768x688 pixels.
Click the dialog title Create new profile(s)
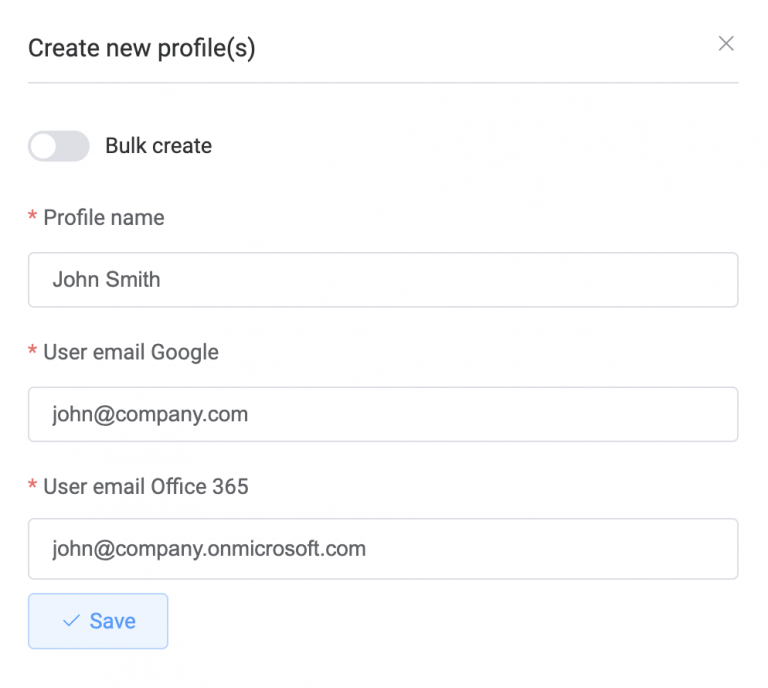coord(141,48)
